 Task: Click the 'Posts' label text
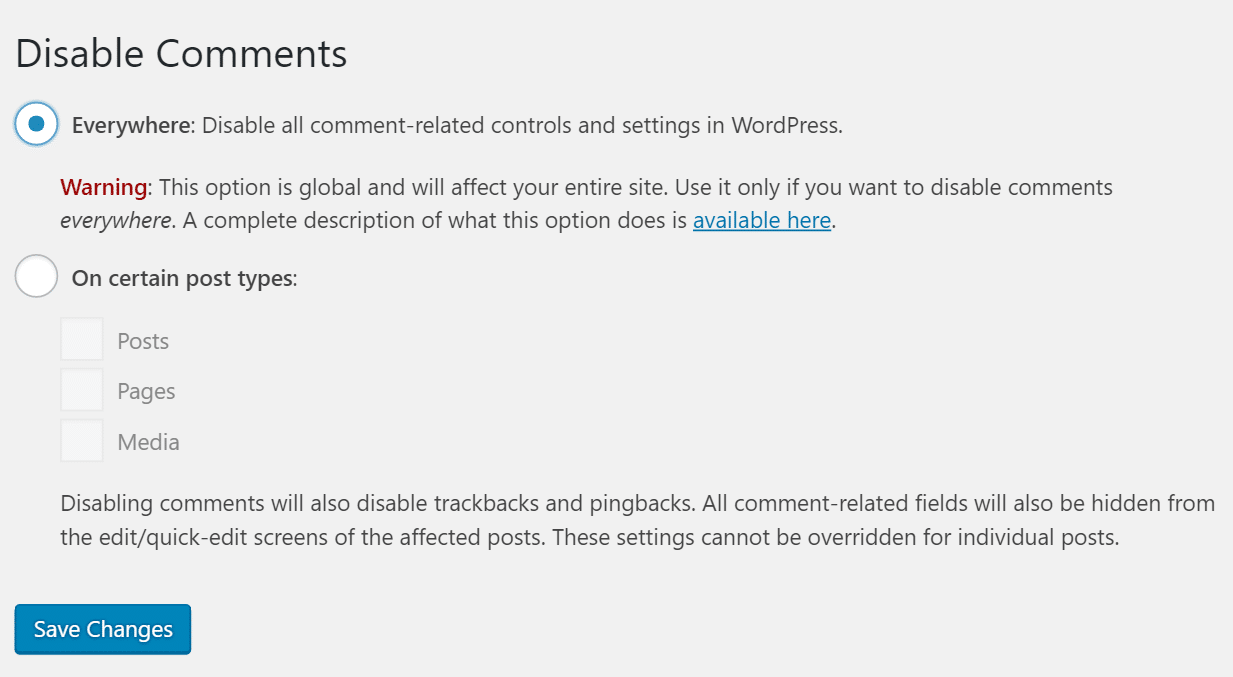click(x=143, y=341)
